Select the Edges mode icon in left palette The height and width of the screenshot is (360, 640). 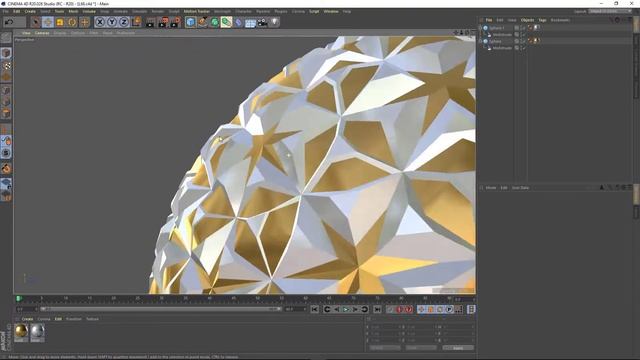point(6,102)
